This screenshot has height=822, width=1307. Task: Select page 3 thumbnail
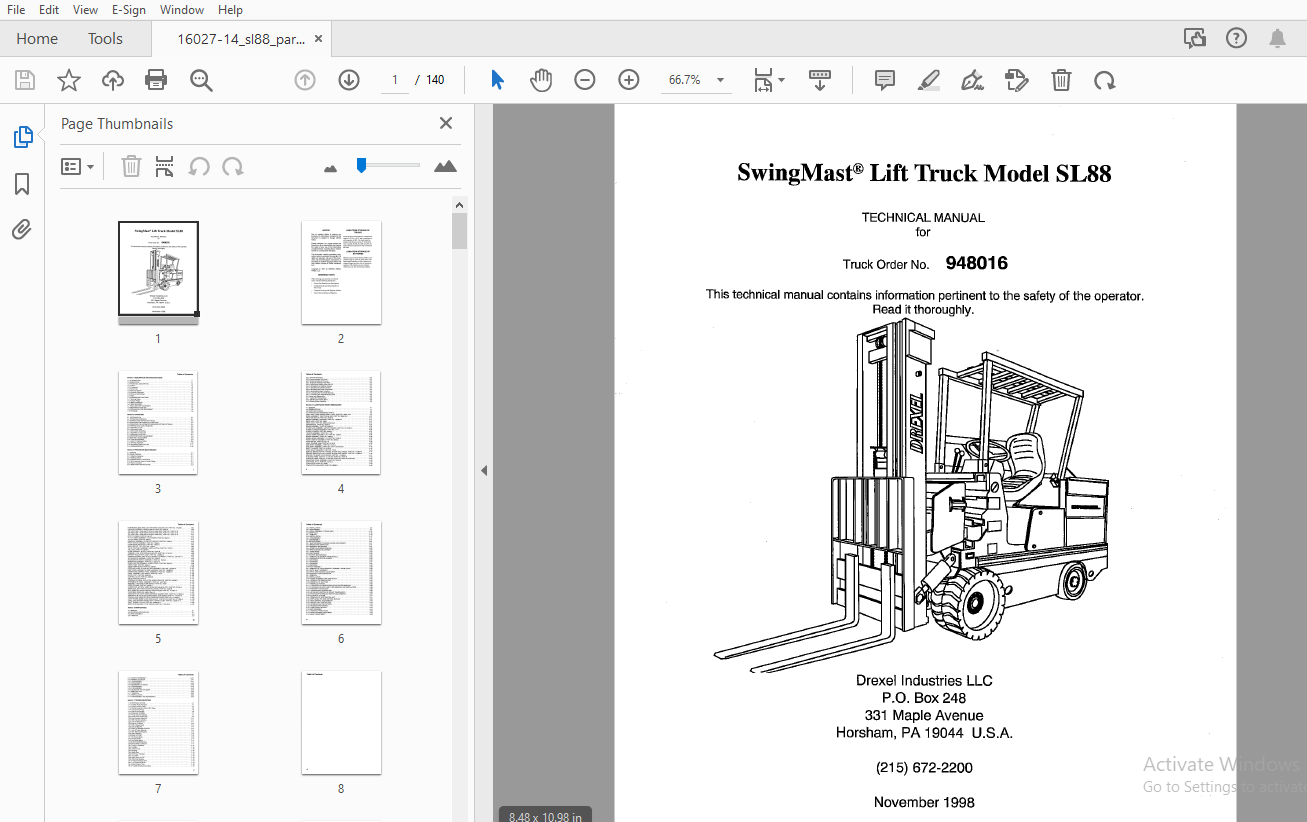(x=158, y=423)
